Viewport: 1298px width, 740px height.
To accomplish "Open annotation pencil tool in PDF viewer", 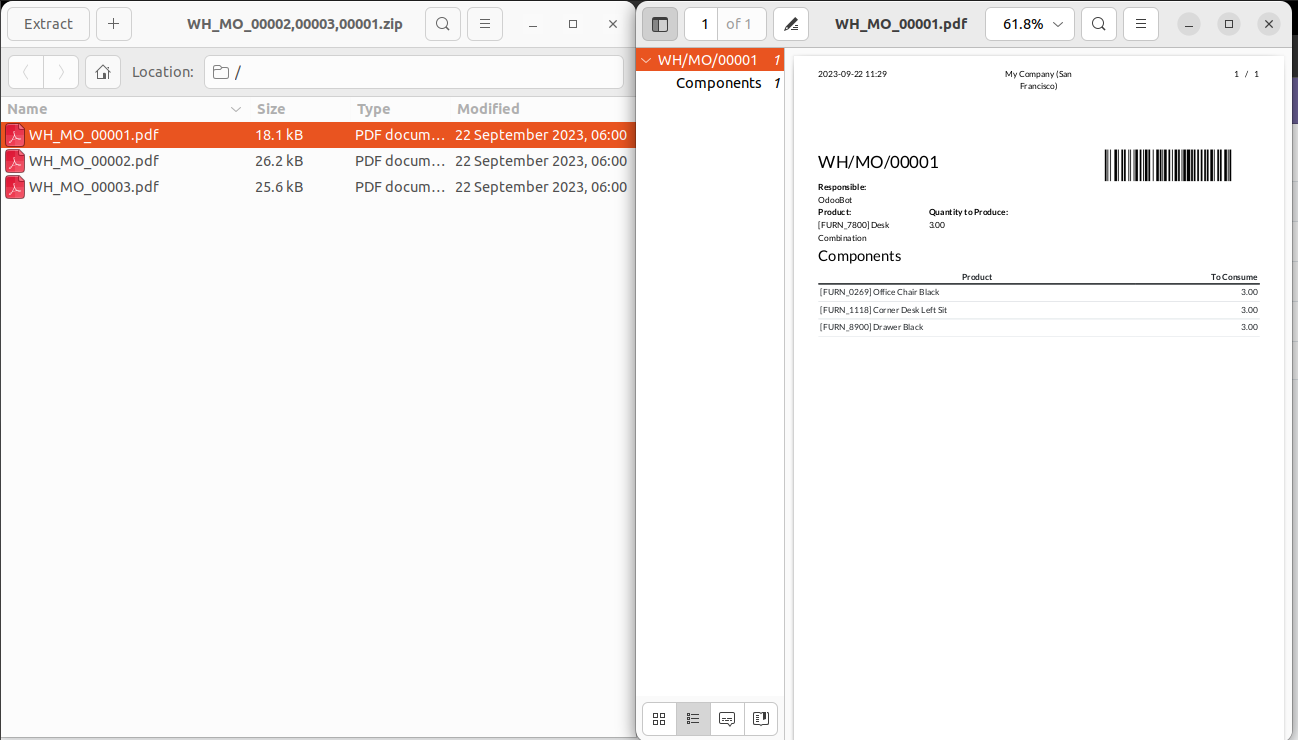I will 791,24.
